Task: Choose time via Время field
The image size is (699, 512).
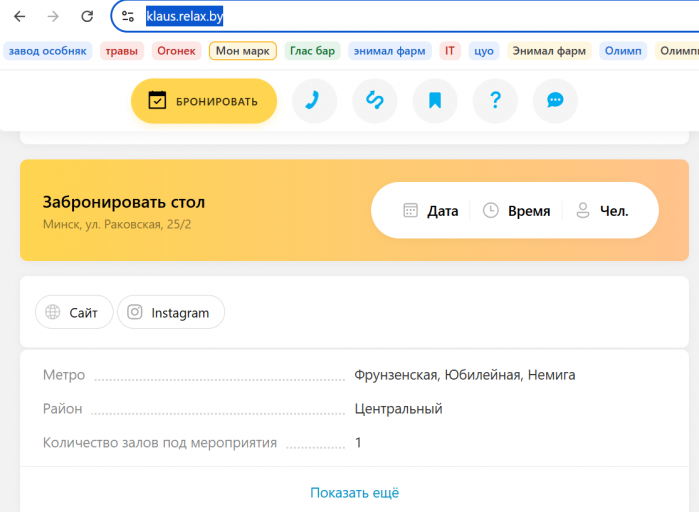Action: coord(517,210)
